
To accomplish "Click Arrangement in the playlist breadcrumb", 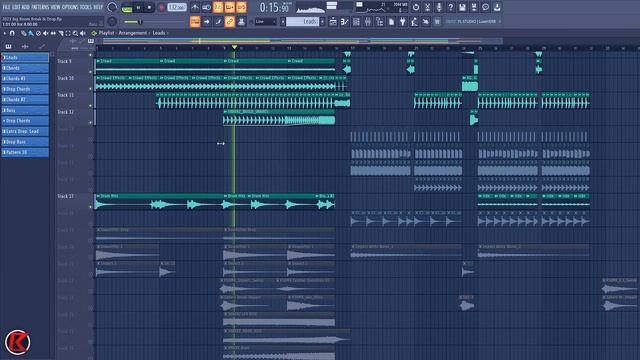I will [x=132, y=33].
